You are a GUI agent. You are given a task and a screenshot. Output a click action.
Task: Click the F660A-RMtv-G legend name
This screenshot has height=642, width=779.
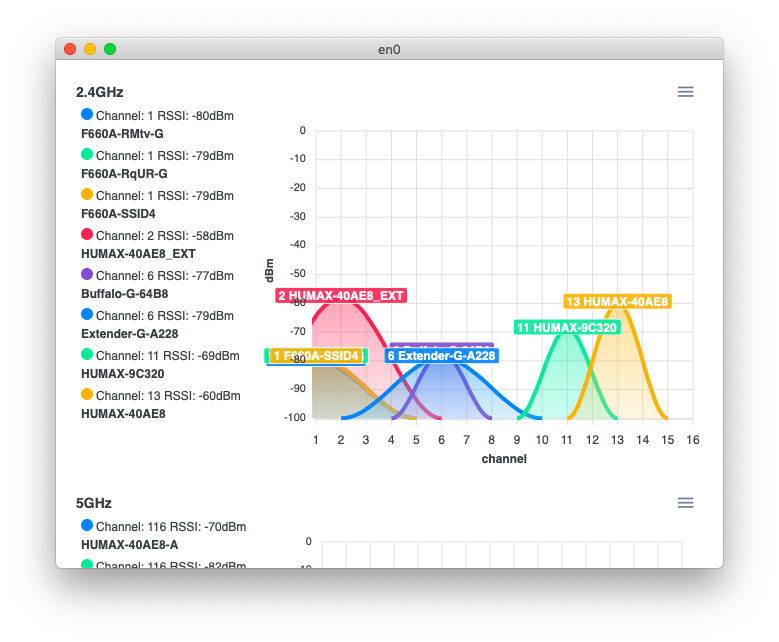pyautogui.click(x=122, y=134)
